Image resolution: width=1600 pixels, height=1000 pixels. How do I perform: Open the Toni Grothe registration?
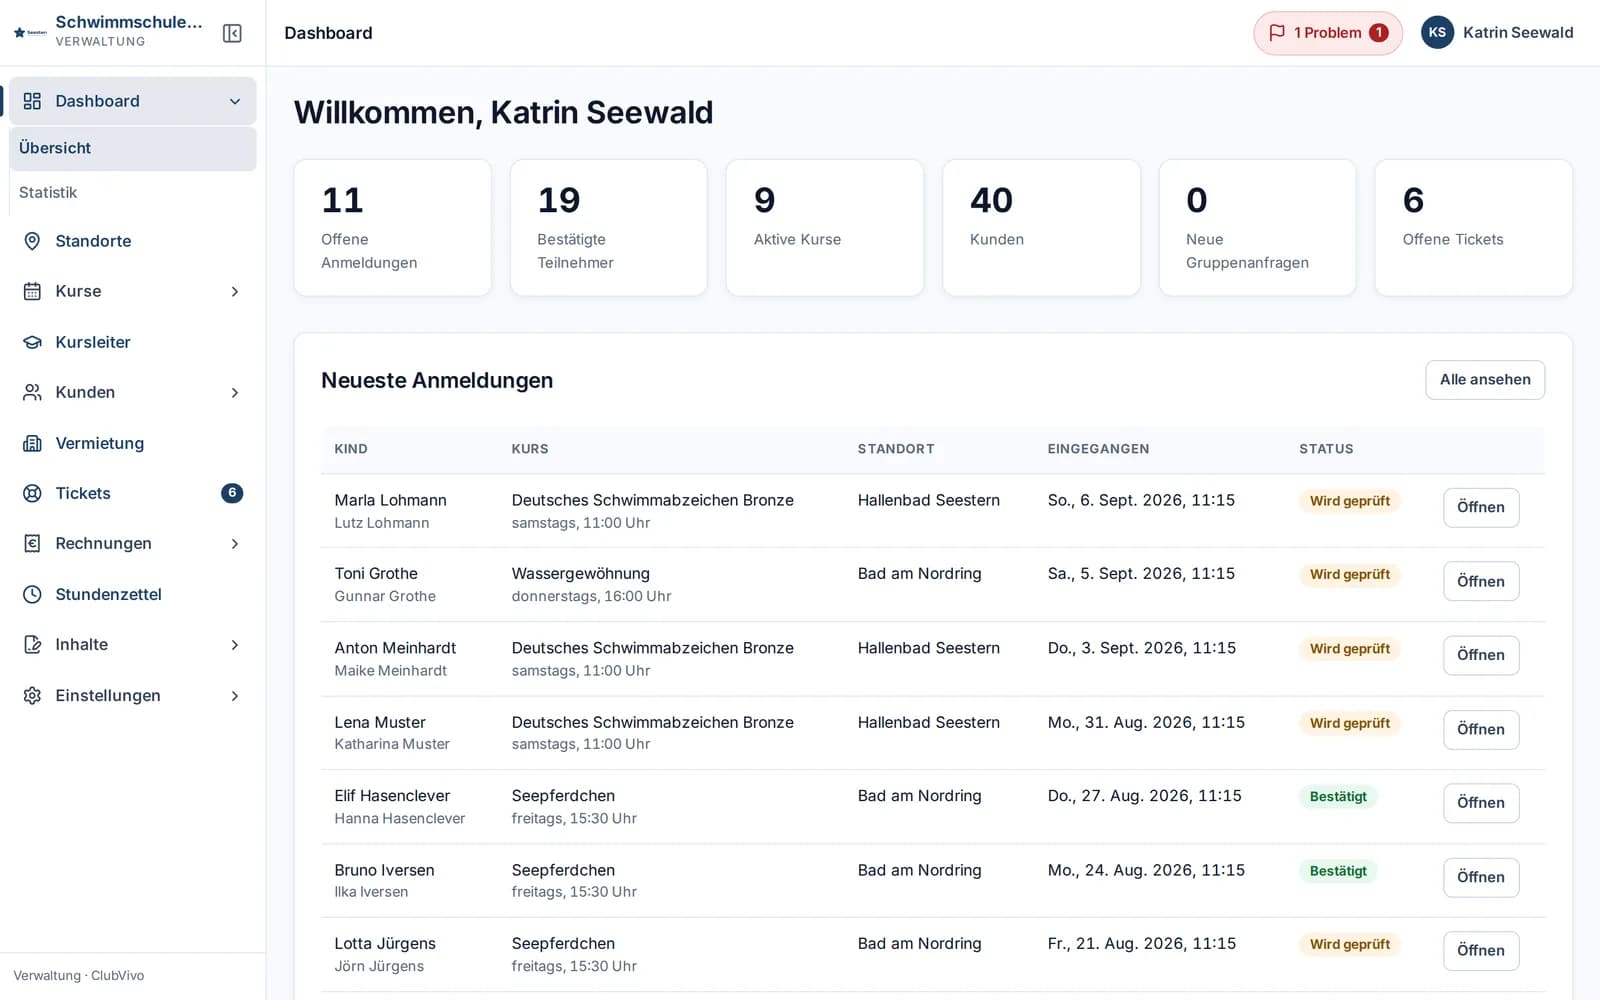(1481, 581)
